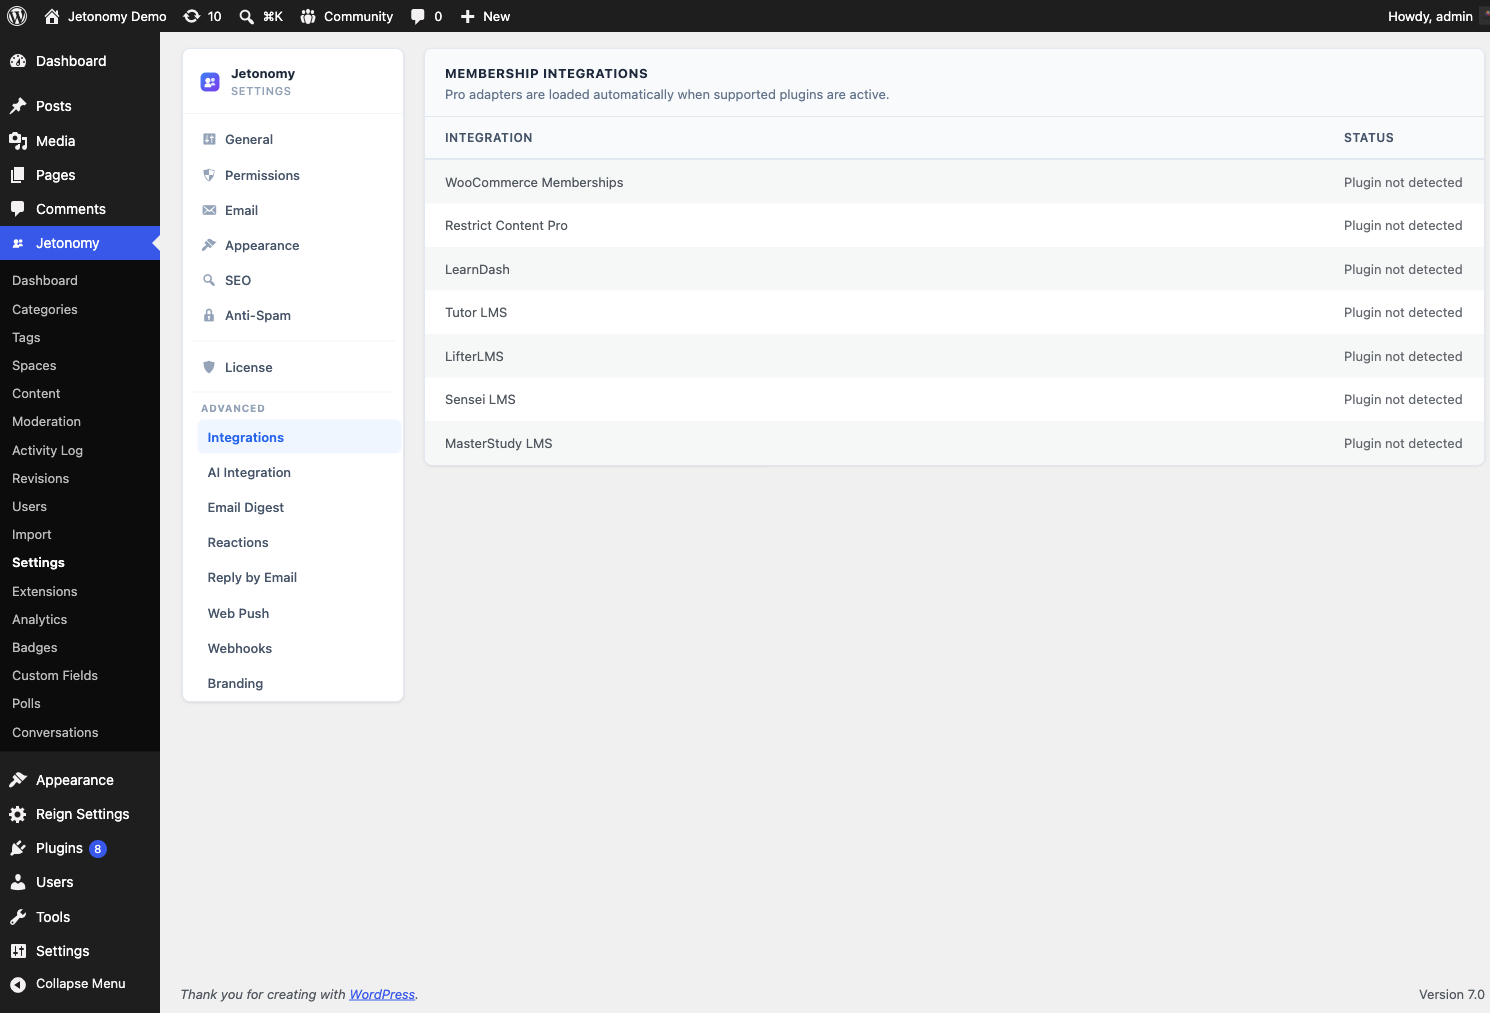Click the updates icon showing 10
The width and height of the screenshot is (1490, 1013).
click(x=192, y=16)
